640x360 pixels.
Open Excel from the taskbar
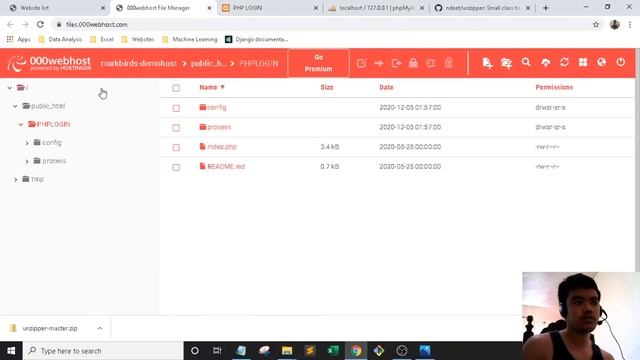tap(333, 351)
